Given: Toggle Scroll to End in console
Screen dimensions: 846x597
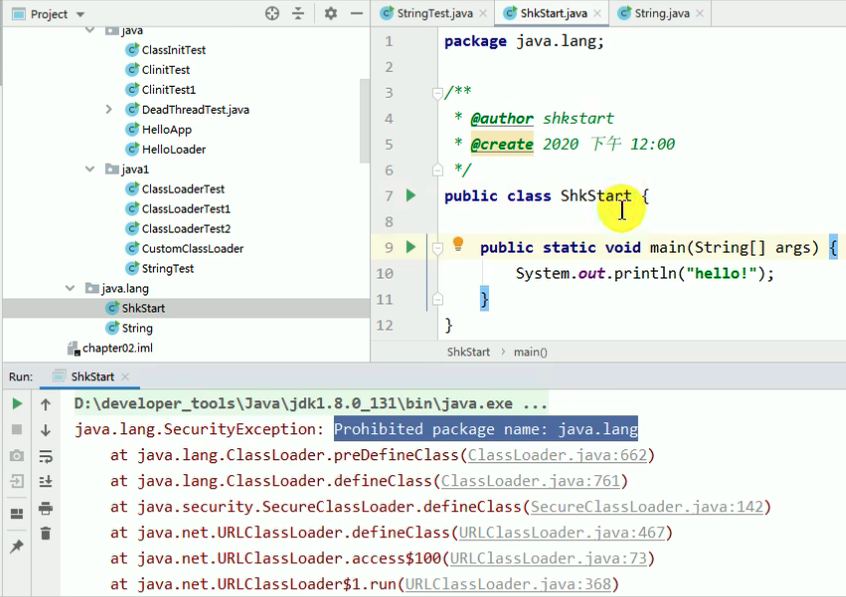Looking at the screenshot, I should [45, 482].
